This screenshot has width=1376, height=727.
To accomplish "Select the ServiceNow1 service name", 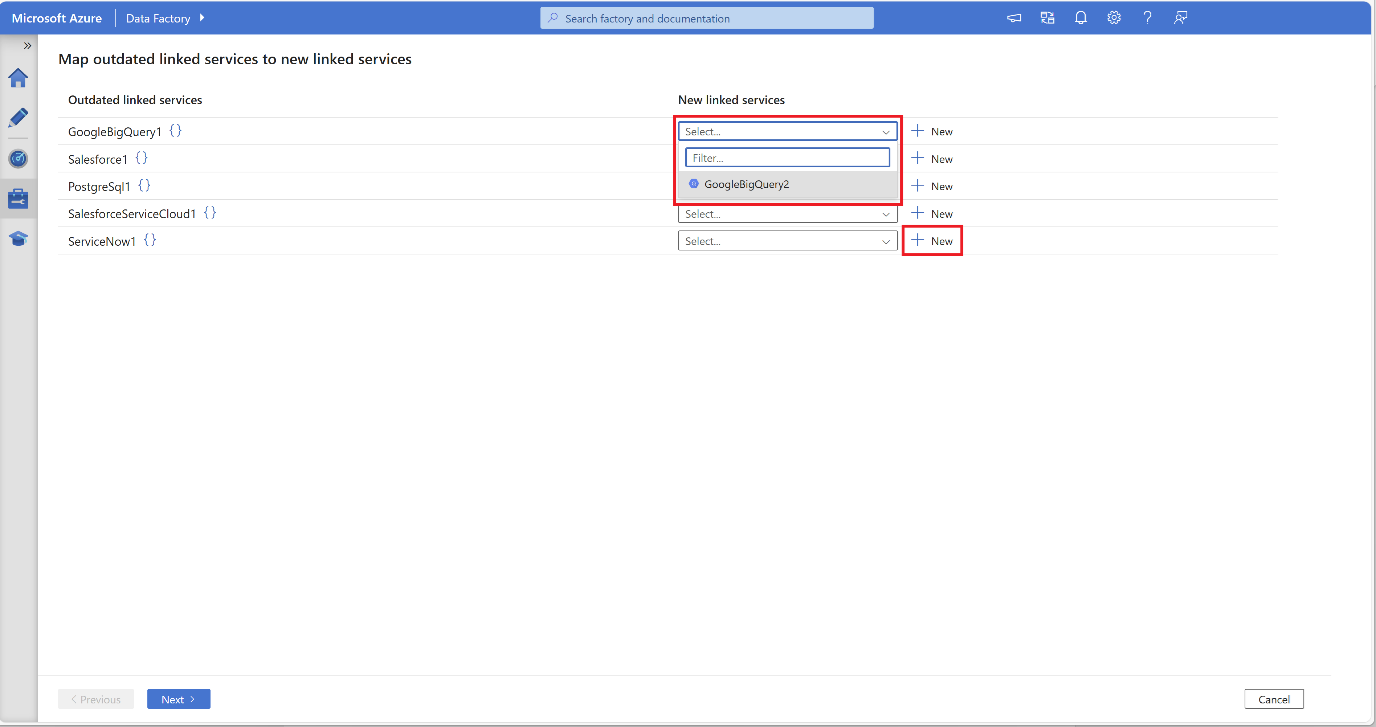I will coord(102,241).
